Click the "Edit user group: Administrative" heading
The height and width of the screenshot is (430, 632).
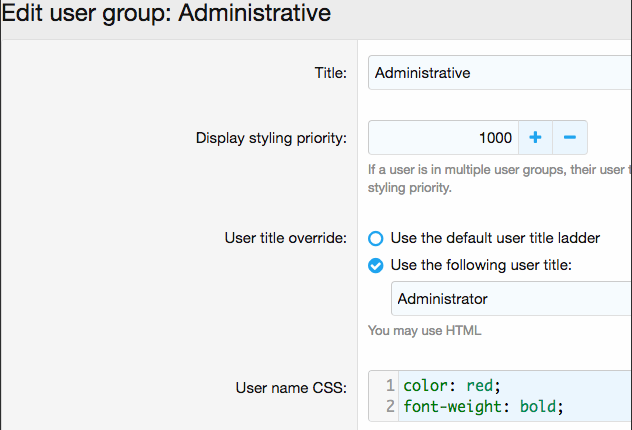pyautogui.click(x=166, y=16)
